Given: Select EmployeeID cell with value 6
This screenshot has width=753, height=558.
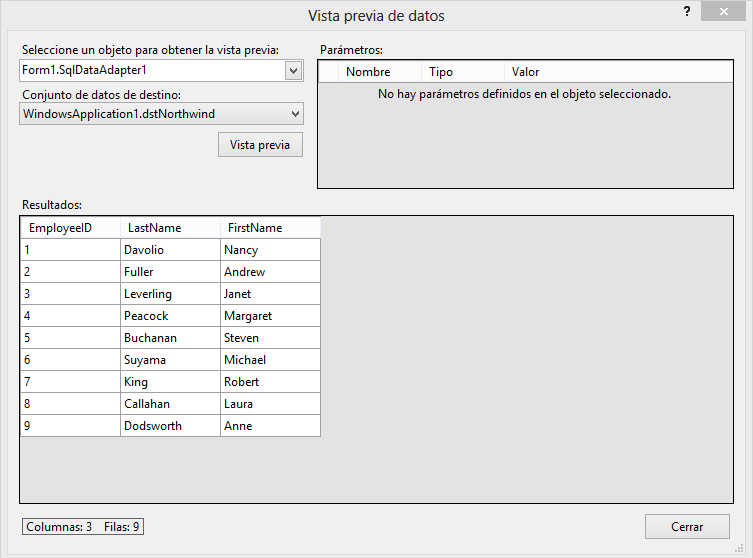Looking at the screenshot, I should tap(71, 360).
